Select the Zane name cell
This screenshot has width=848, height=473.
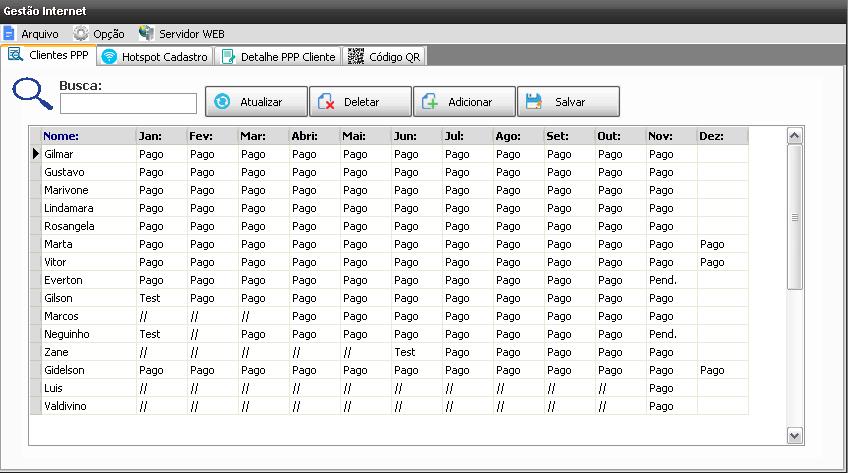tap(89, 352)
